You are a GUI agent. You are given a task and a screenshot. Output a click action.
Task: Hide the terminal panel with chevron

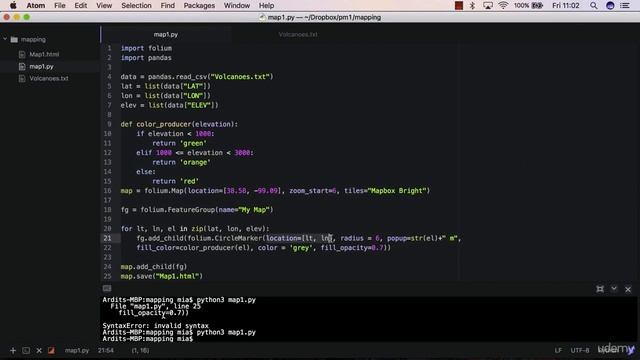(x=614, y=289)
